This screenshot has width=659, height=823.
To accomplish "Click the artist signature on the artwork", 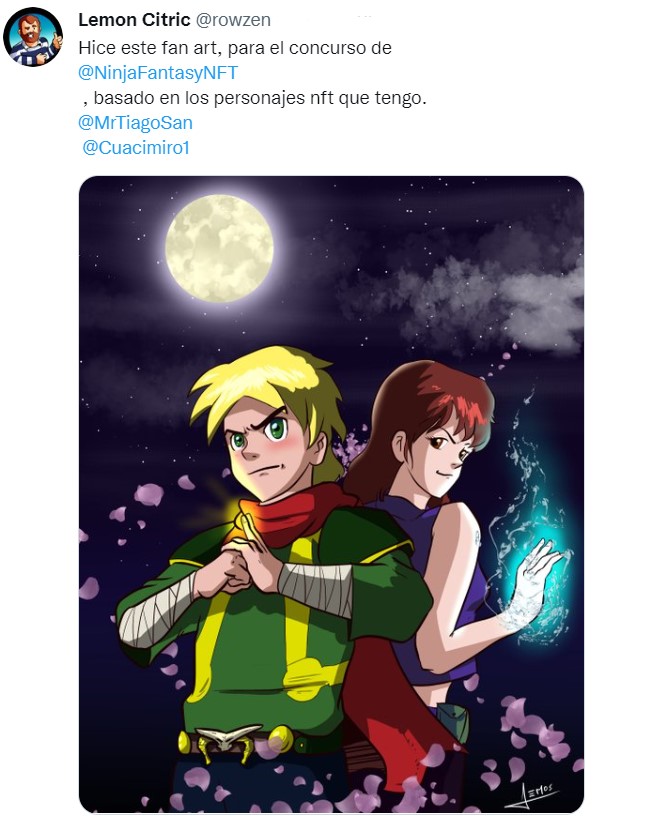I will click(533, 795).
